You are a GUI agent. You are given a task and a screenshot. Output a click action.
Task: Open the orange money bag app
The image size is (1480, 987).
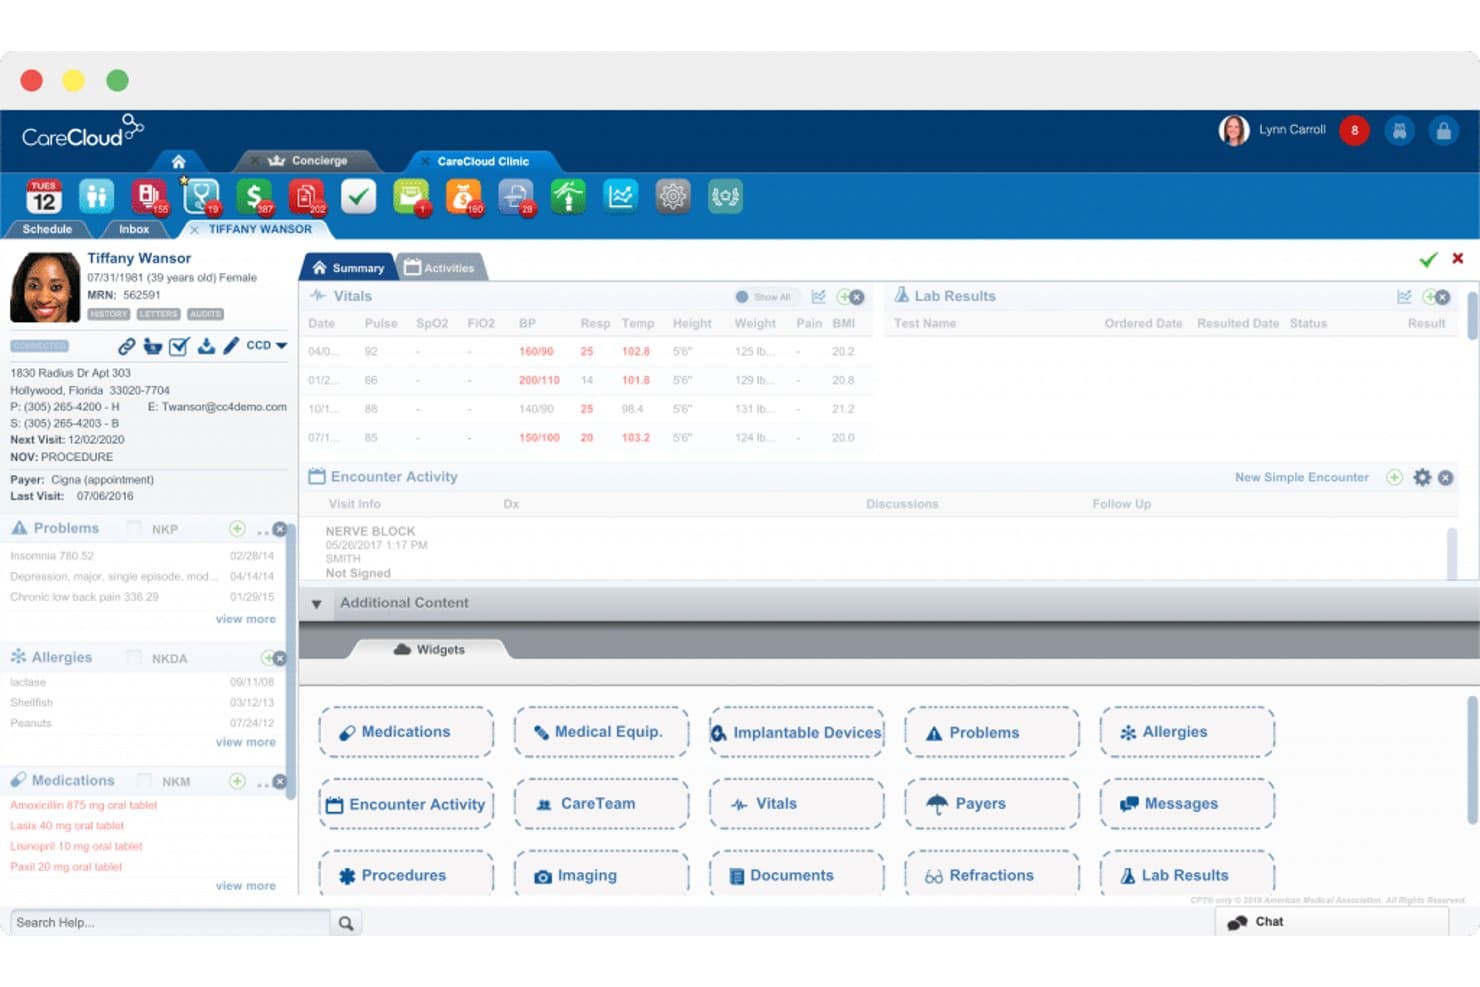point(463,197)
